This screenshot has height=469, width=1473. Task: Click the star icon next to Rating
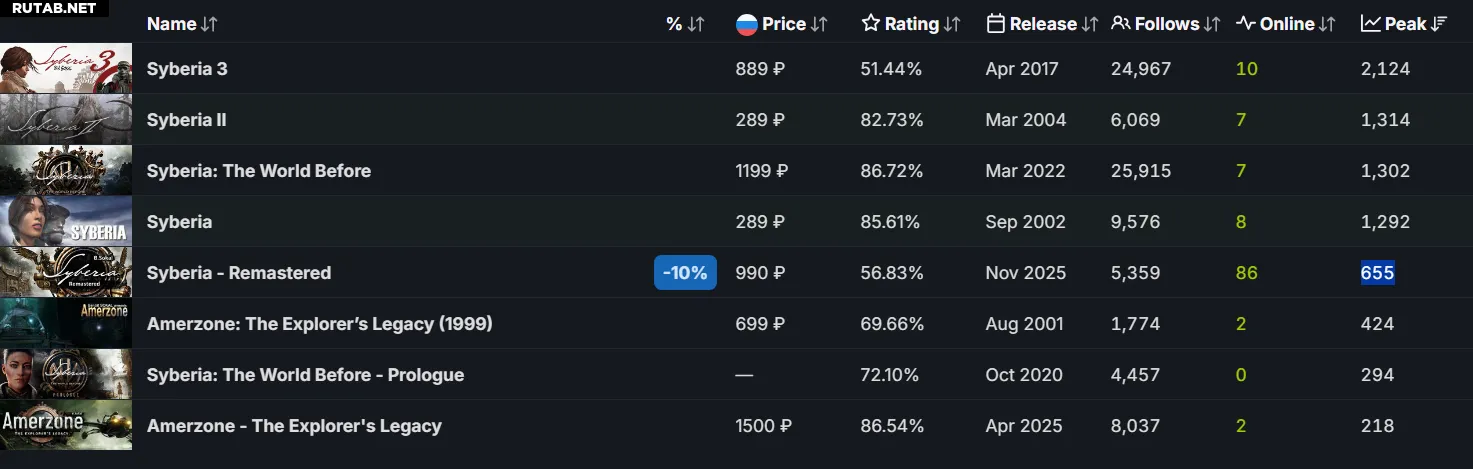[x=870, y=24]
